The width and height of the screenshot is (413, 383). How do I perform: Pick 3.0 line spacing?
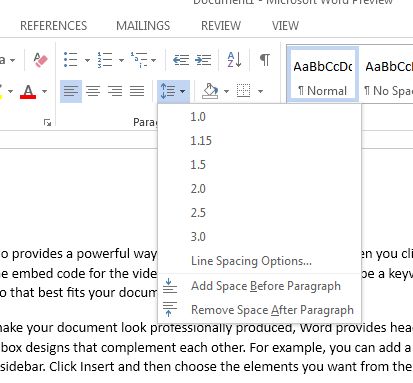(260, 237)
